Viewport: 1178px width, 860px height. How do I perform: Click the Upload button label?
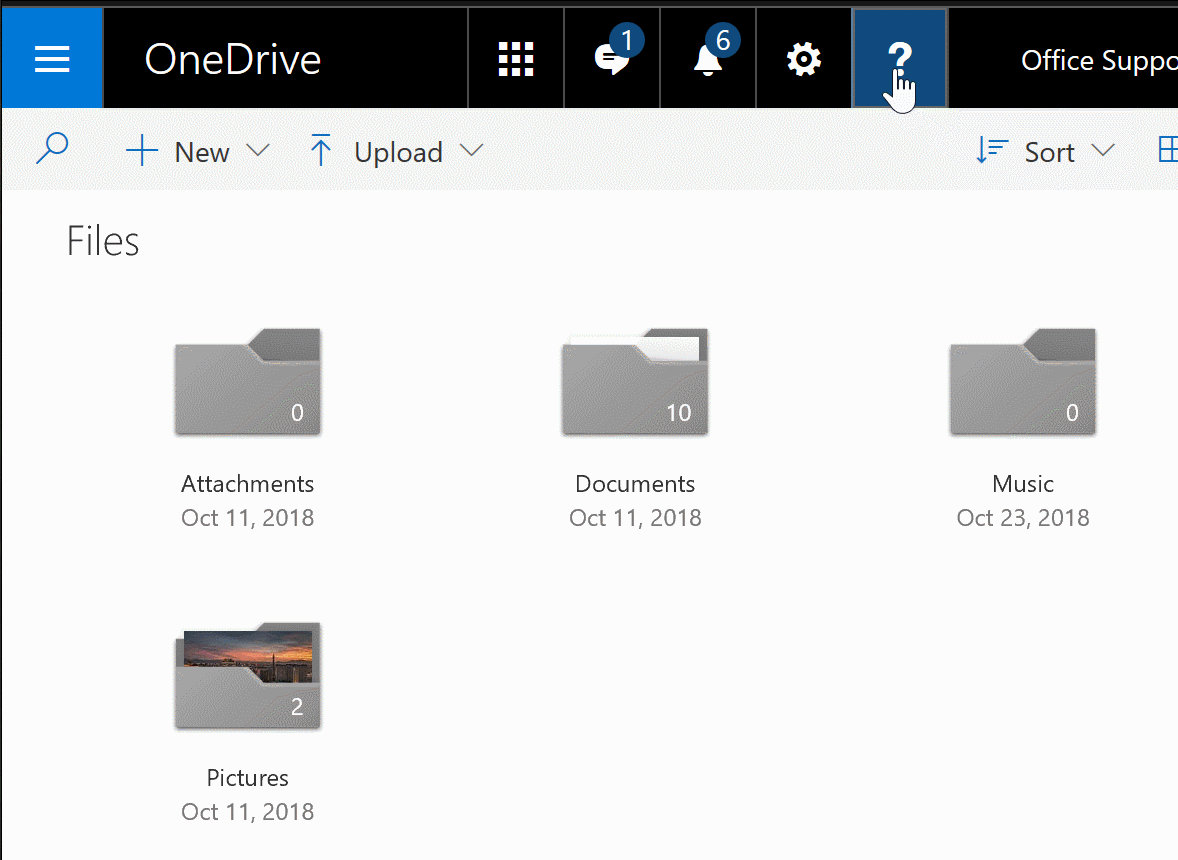[x=398, y=152]
